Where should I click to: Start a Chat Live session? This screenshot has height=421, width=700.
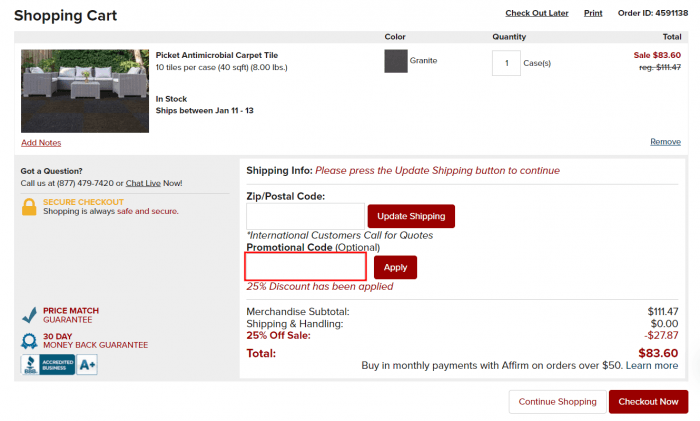coord(143,183)
